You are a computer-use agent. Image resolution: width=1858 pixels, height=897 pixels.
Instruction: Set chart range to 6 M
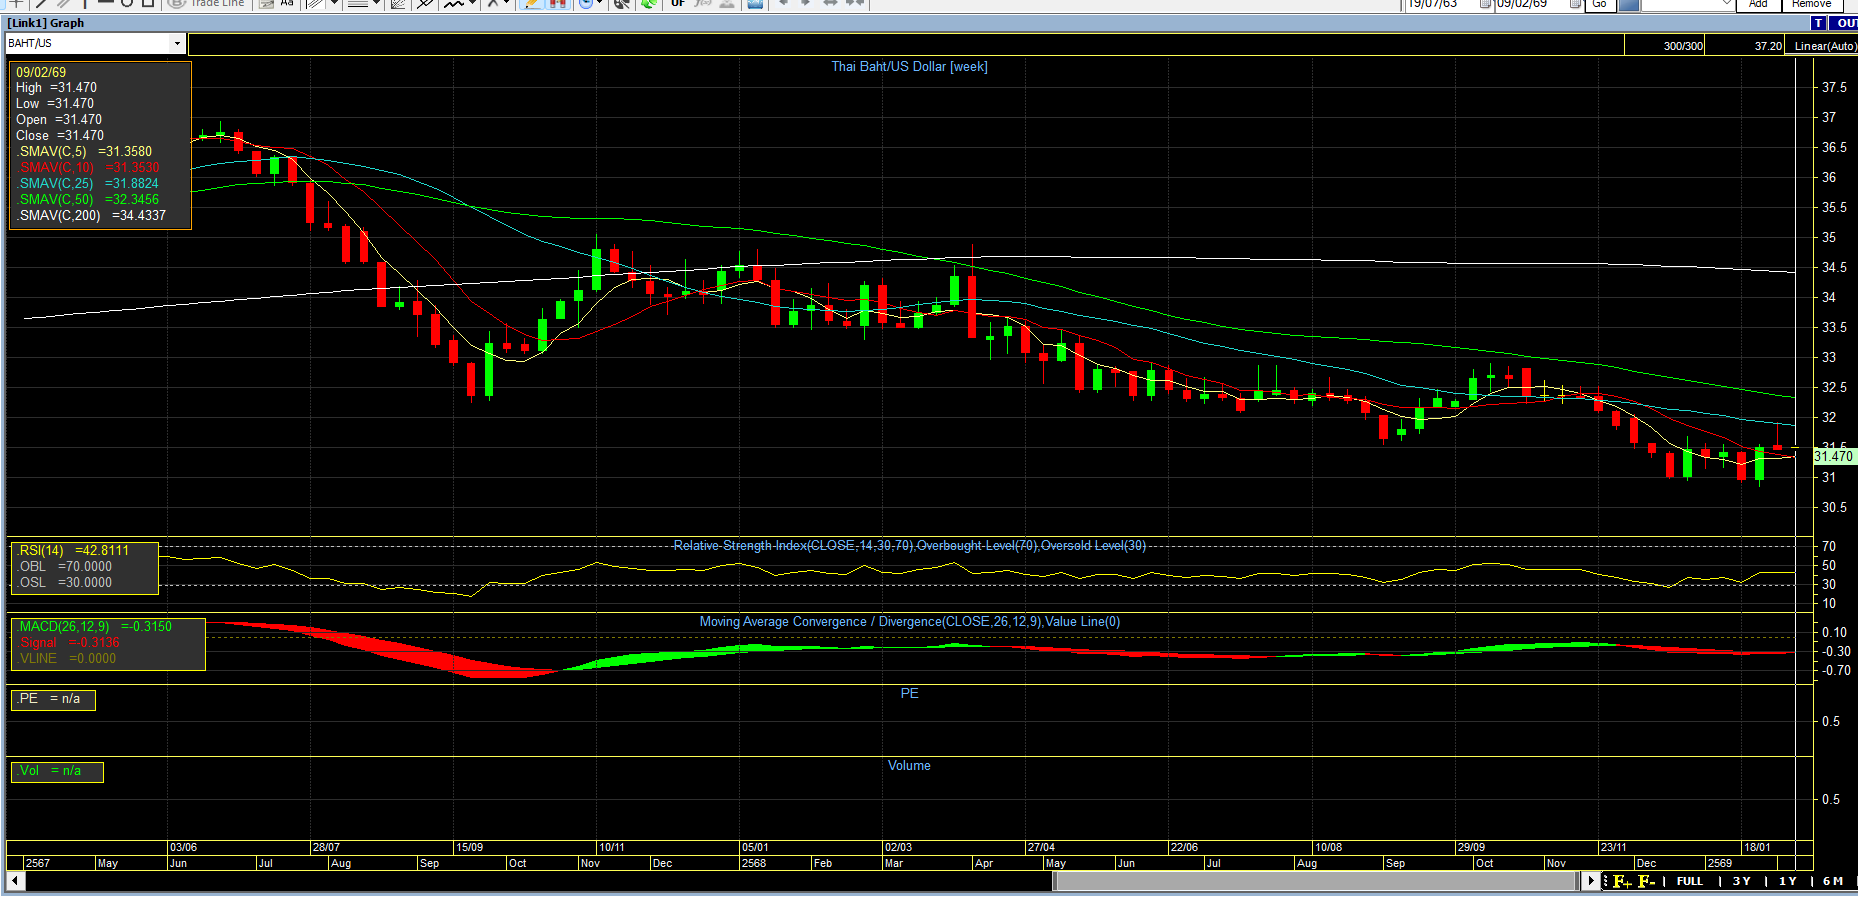click(x=1833, y=881)
